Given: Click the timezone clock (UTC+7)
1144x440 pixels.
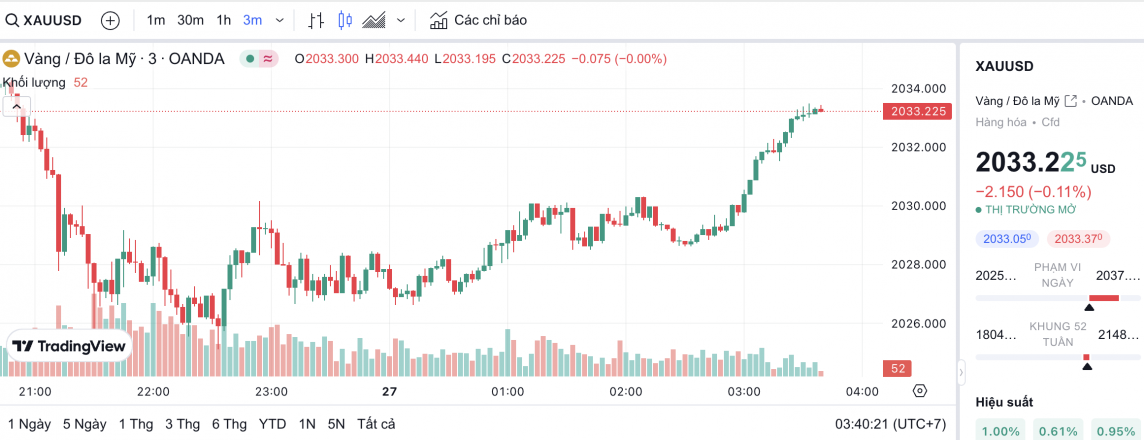Looking at the screenshot, I should point(890,424).
